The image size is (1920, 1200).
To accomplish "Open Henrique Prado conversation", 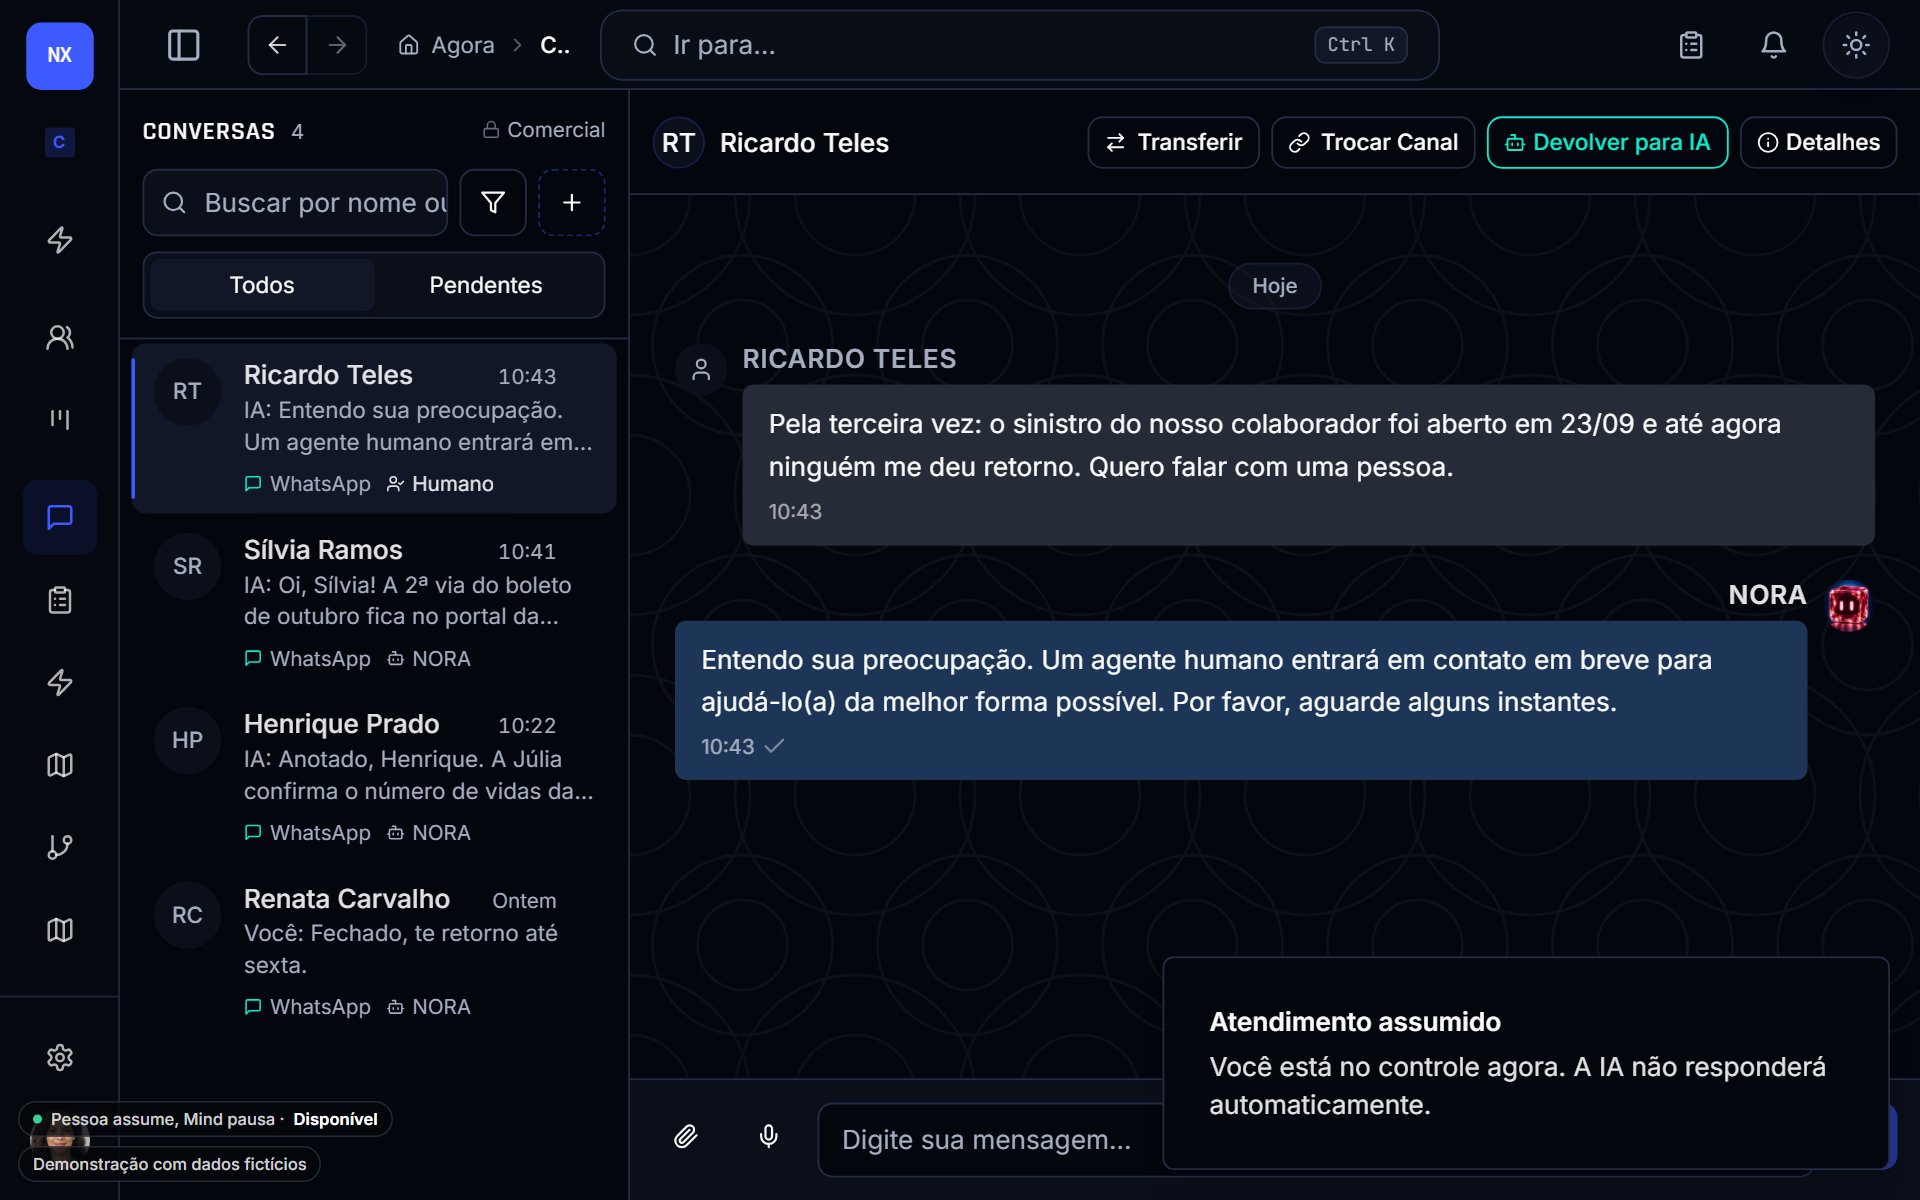I will click(x=374, y=777).
